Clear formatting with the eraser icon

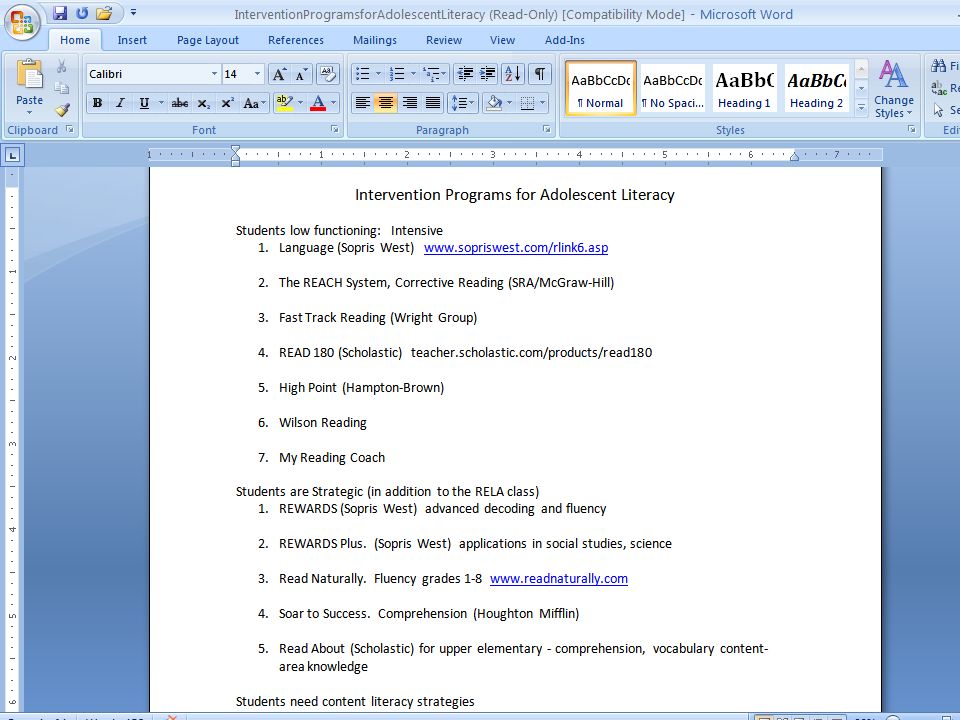[x=328, y=74]
